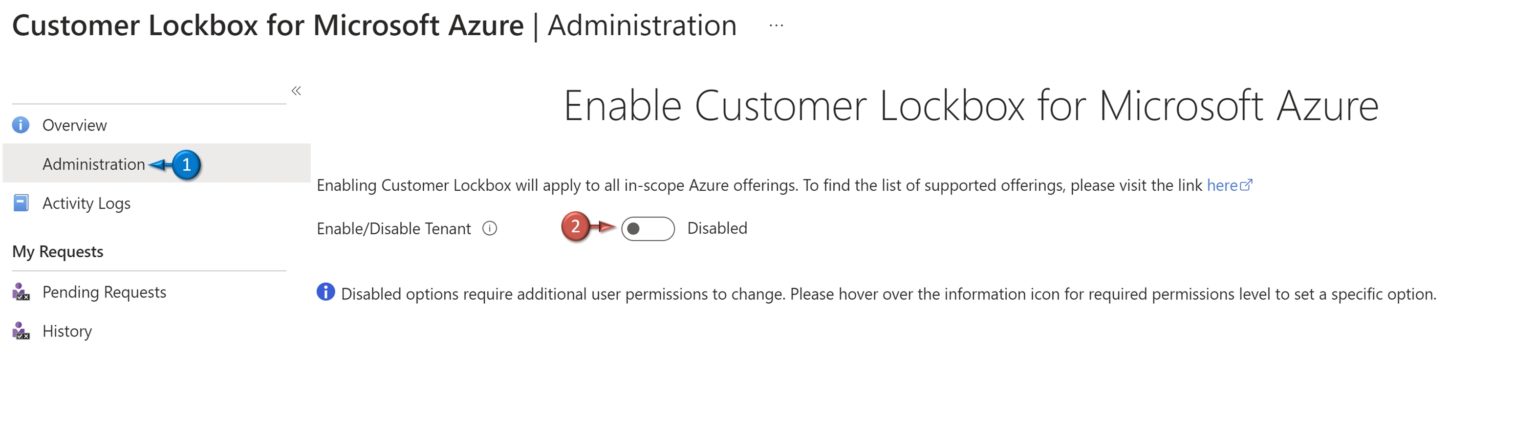Screen dimensions: 1536x426
Task: Toggle the Enable/Disable Tenant switch
Action: (x=647, y=229)
